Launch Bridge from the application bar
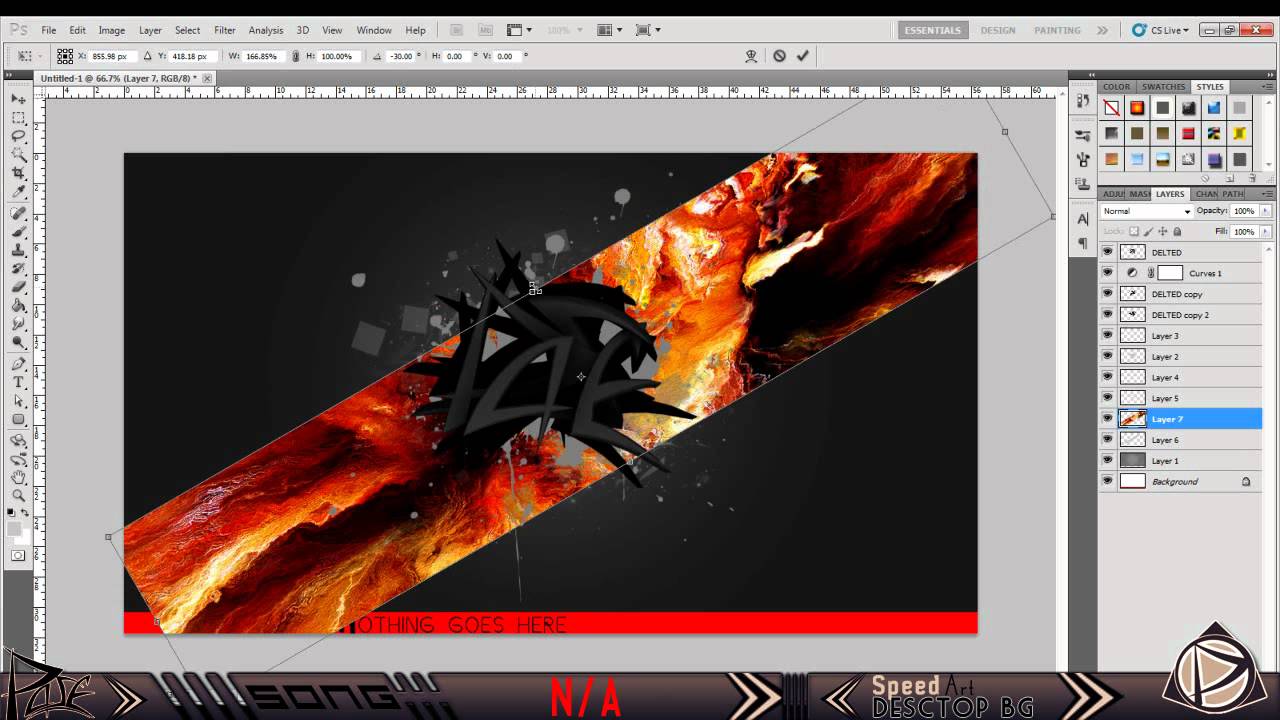The height and width of the screenshot is (720, 1280). pos(456,30)
